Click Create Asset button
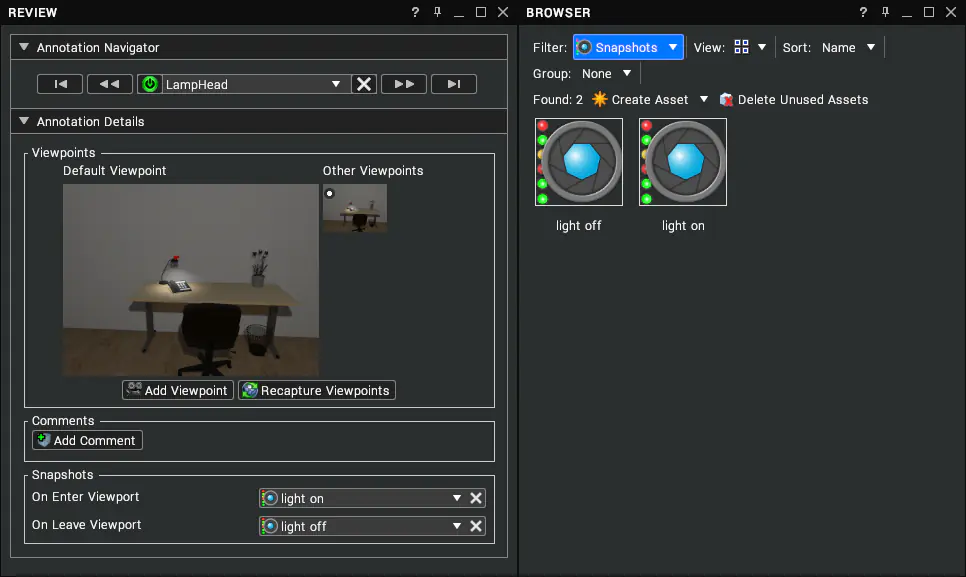966x577 pixels. (x=640, y=99)
